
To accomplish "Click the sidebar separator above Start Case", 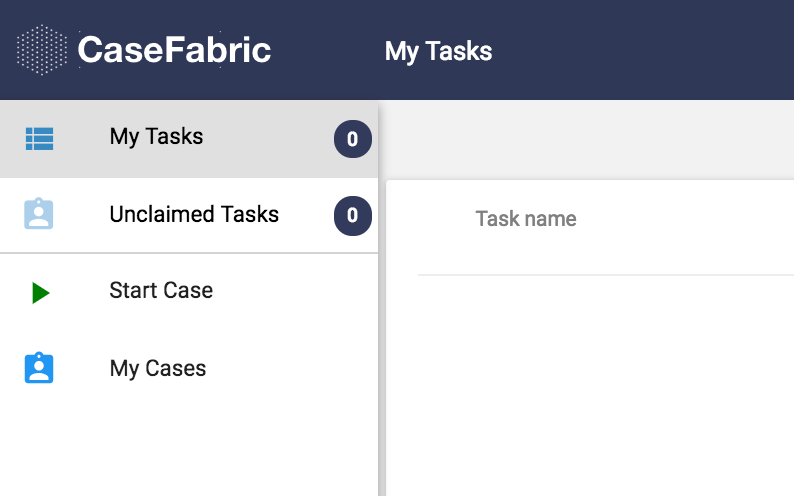I will click(x=189, y=253).
